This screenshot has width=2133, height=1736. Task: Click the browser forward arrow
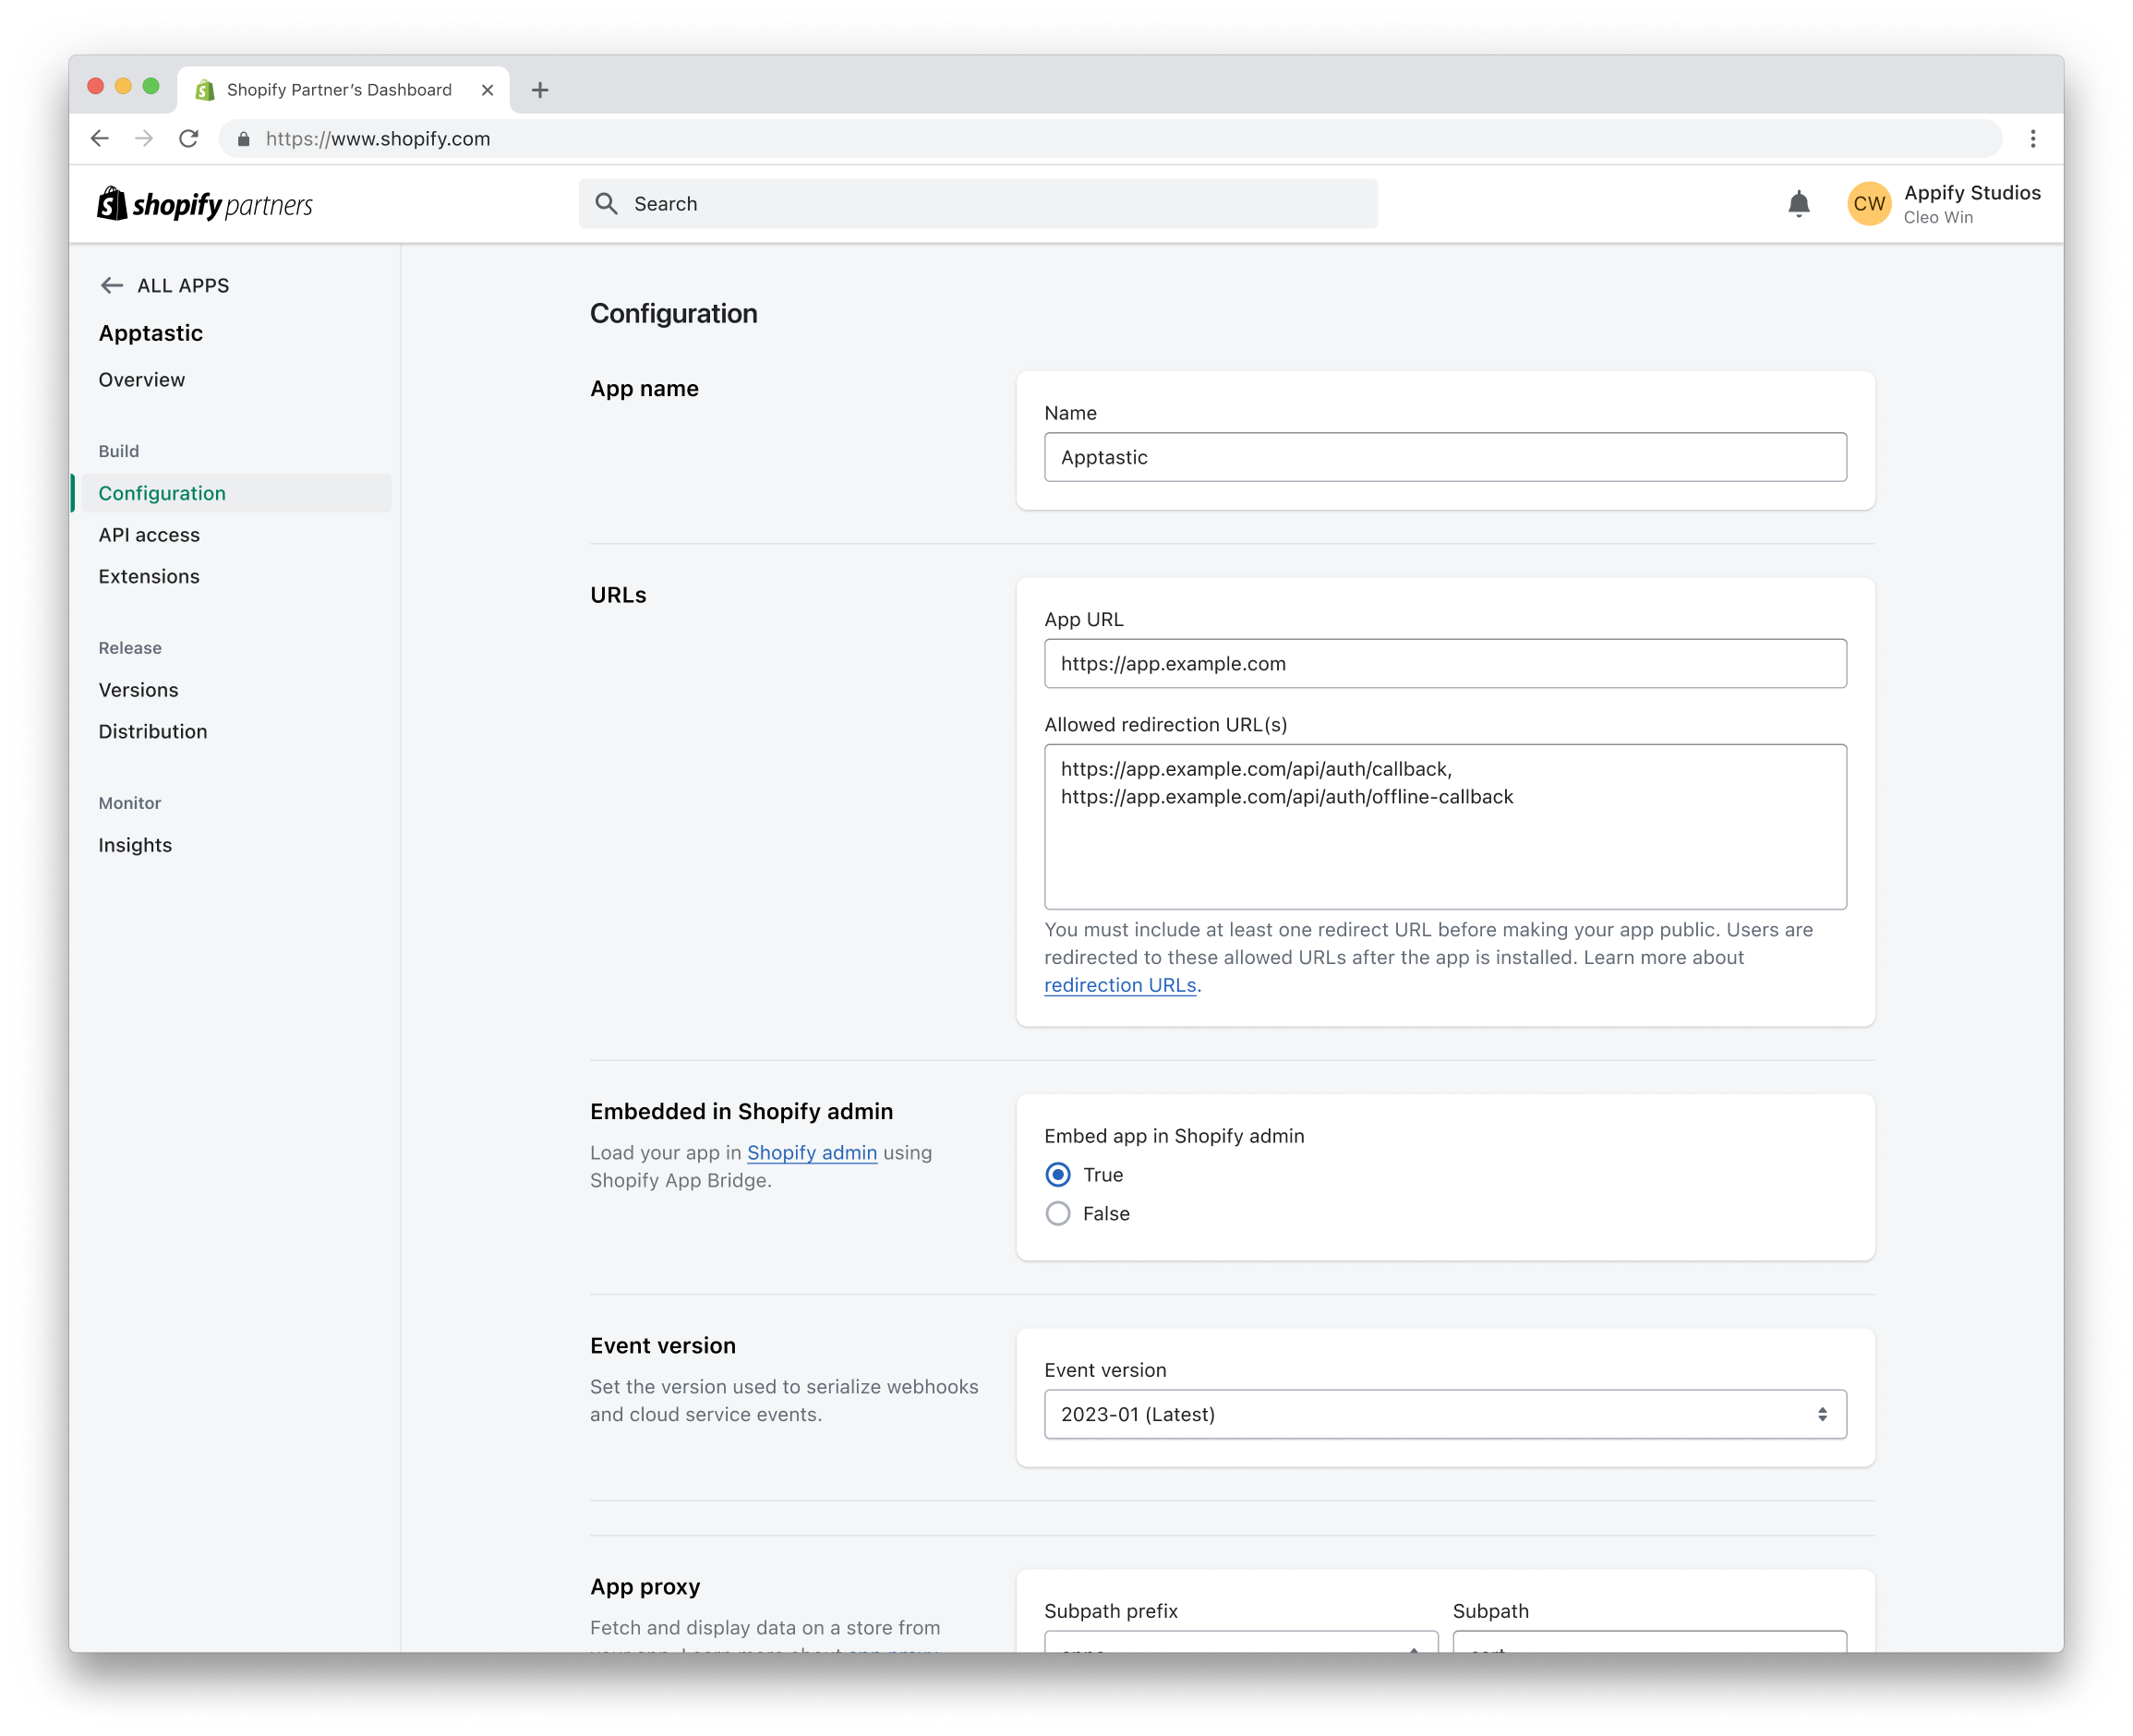coord(144,139)
